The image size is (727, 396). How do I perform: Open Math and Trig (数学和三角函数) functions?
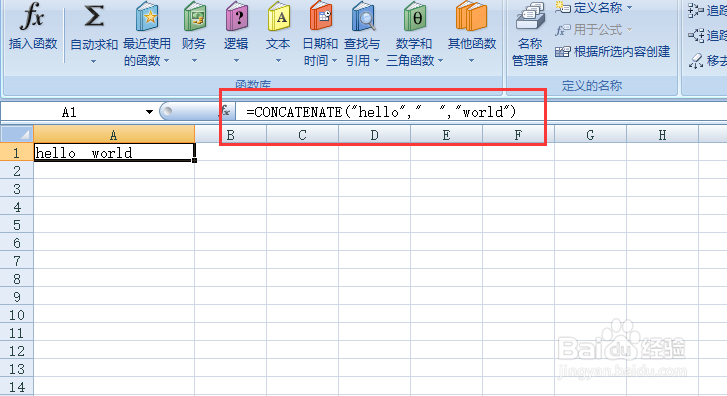[x=414, y=33]
